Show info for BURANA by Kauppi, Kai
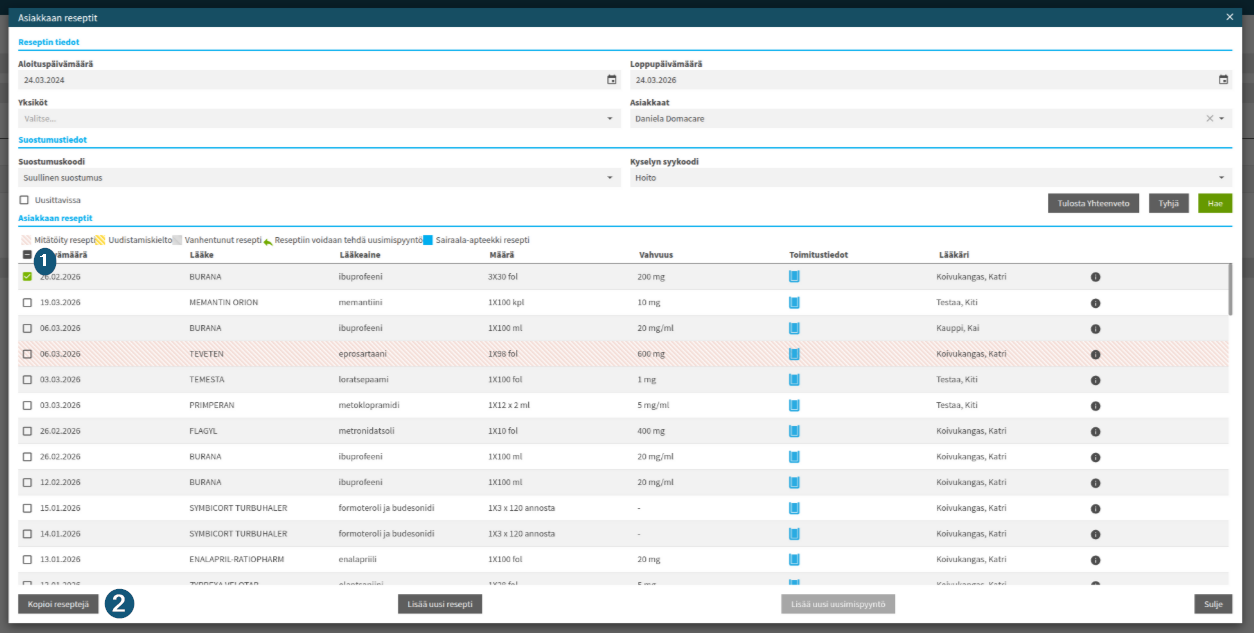This screenshot has width=1254, height=633. [1095, 328]
